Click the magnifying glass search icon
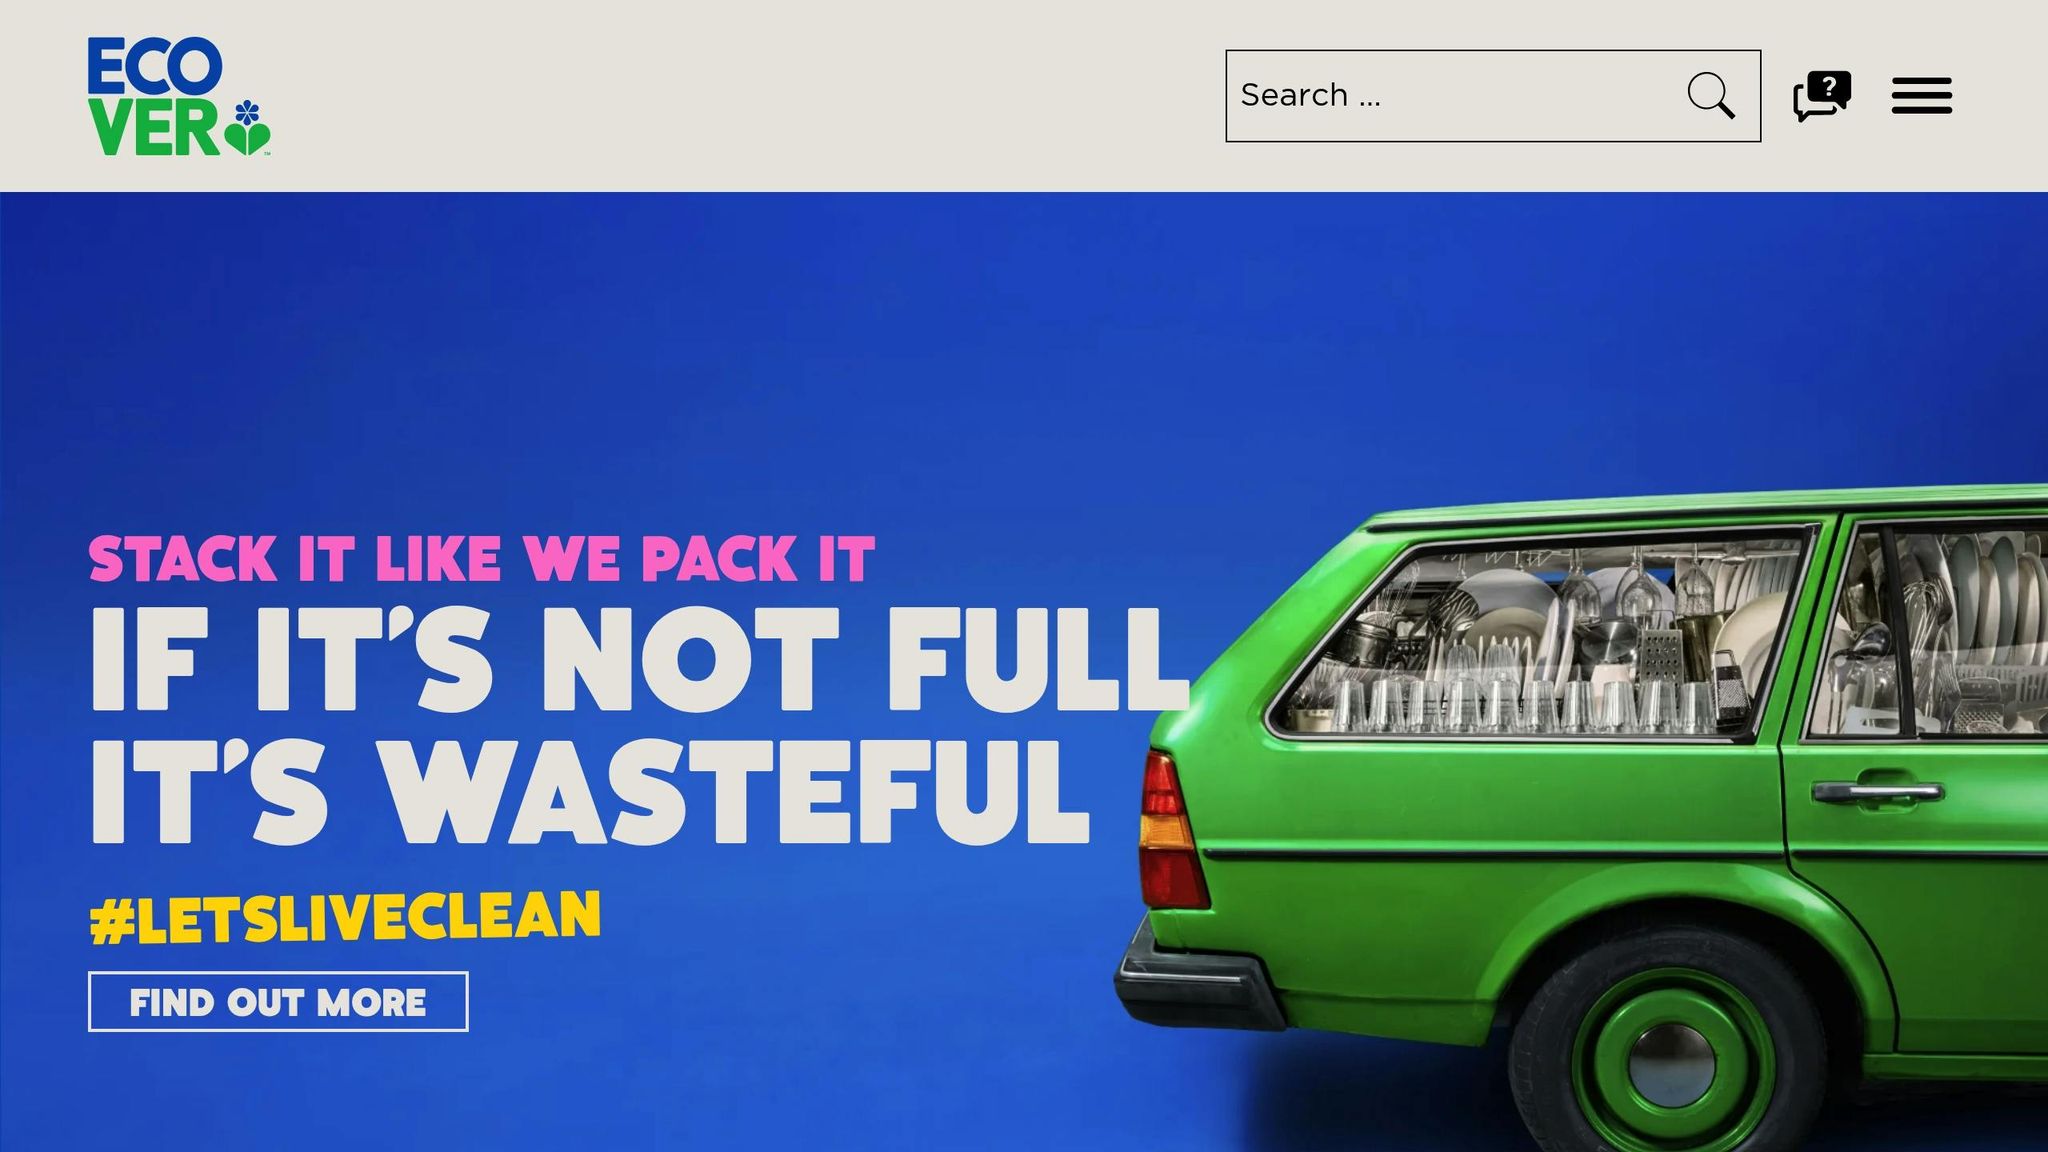Screen dimensions: 2048x1152 pos(1711,96)
